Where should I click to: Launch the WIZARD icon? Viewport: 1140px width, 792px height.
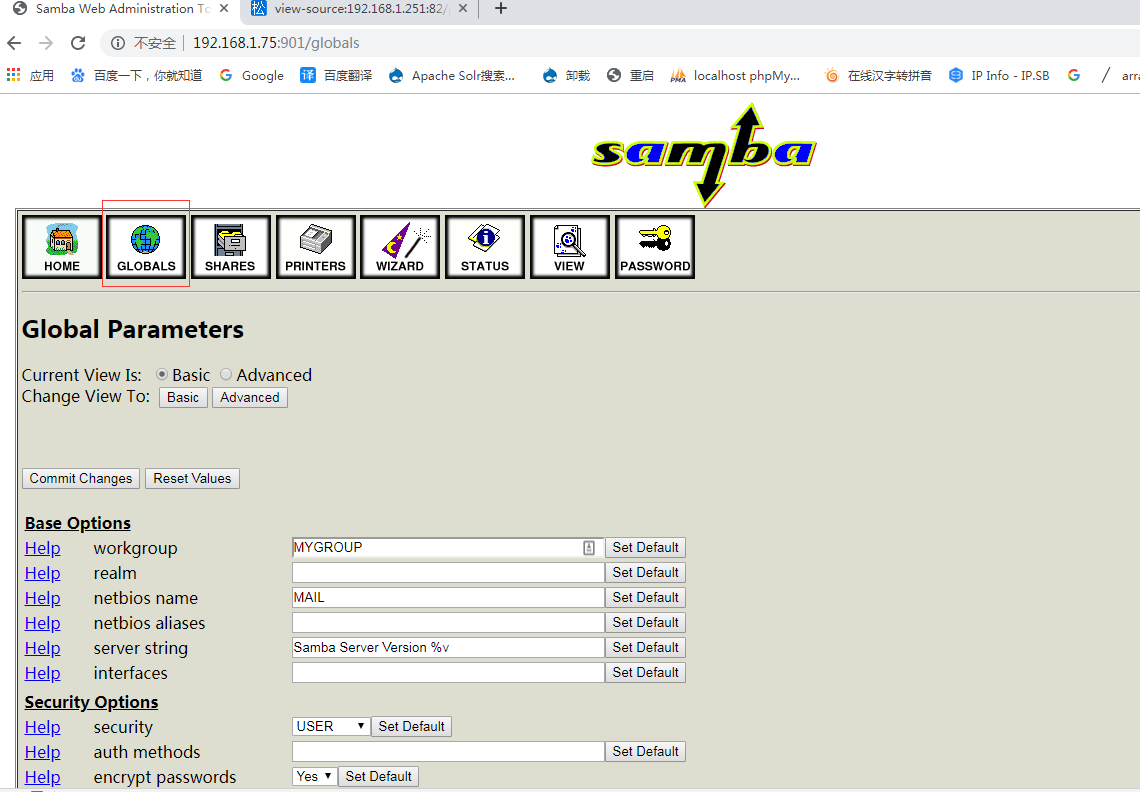coord(400,247)
